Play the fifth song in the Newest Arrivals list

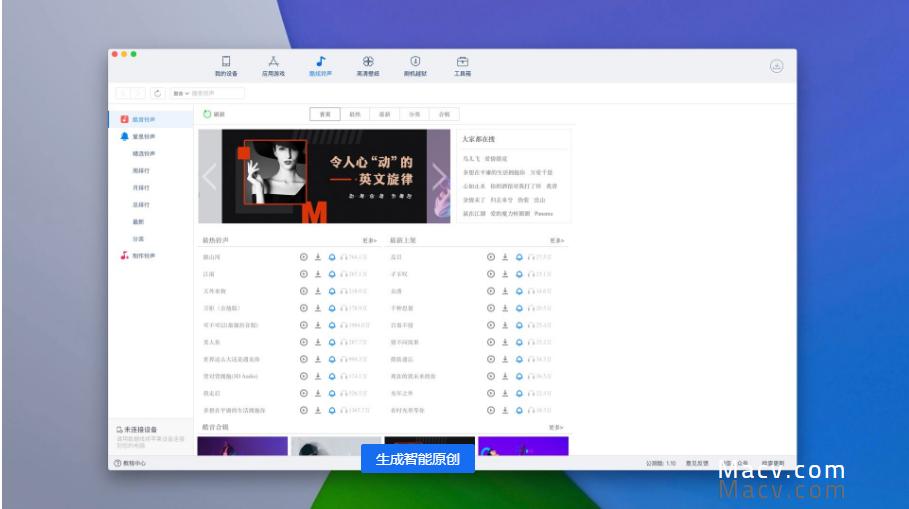(491, 325)
